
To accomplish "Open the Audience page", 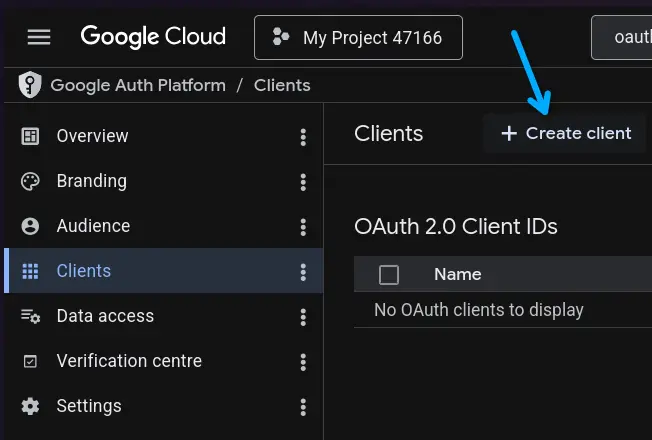I will point(163,226).
